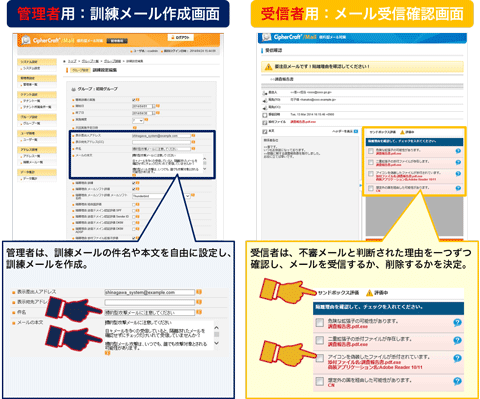Open アドレス一覧 in the admin sidebar
Viewport: 480px width, 399px height.
tap(32, 156)
